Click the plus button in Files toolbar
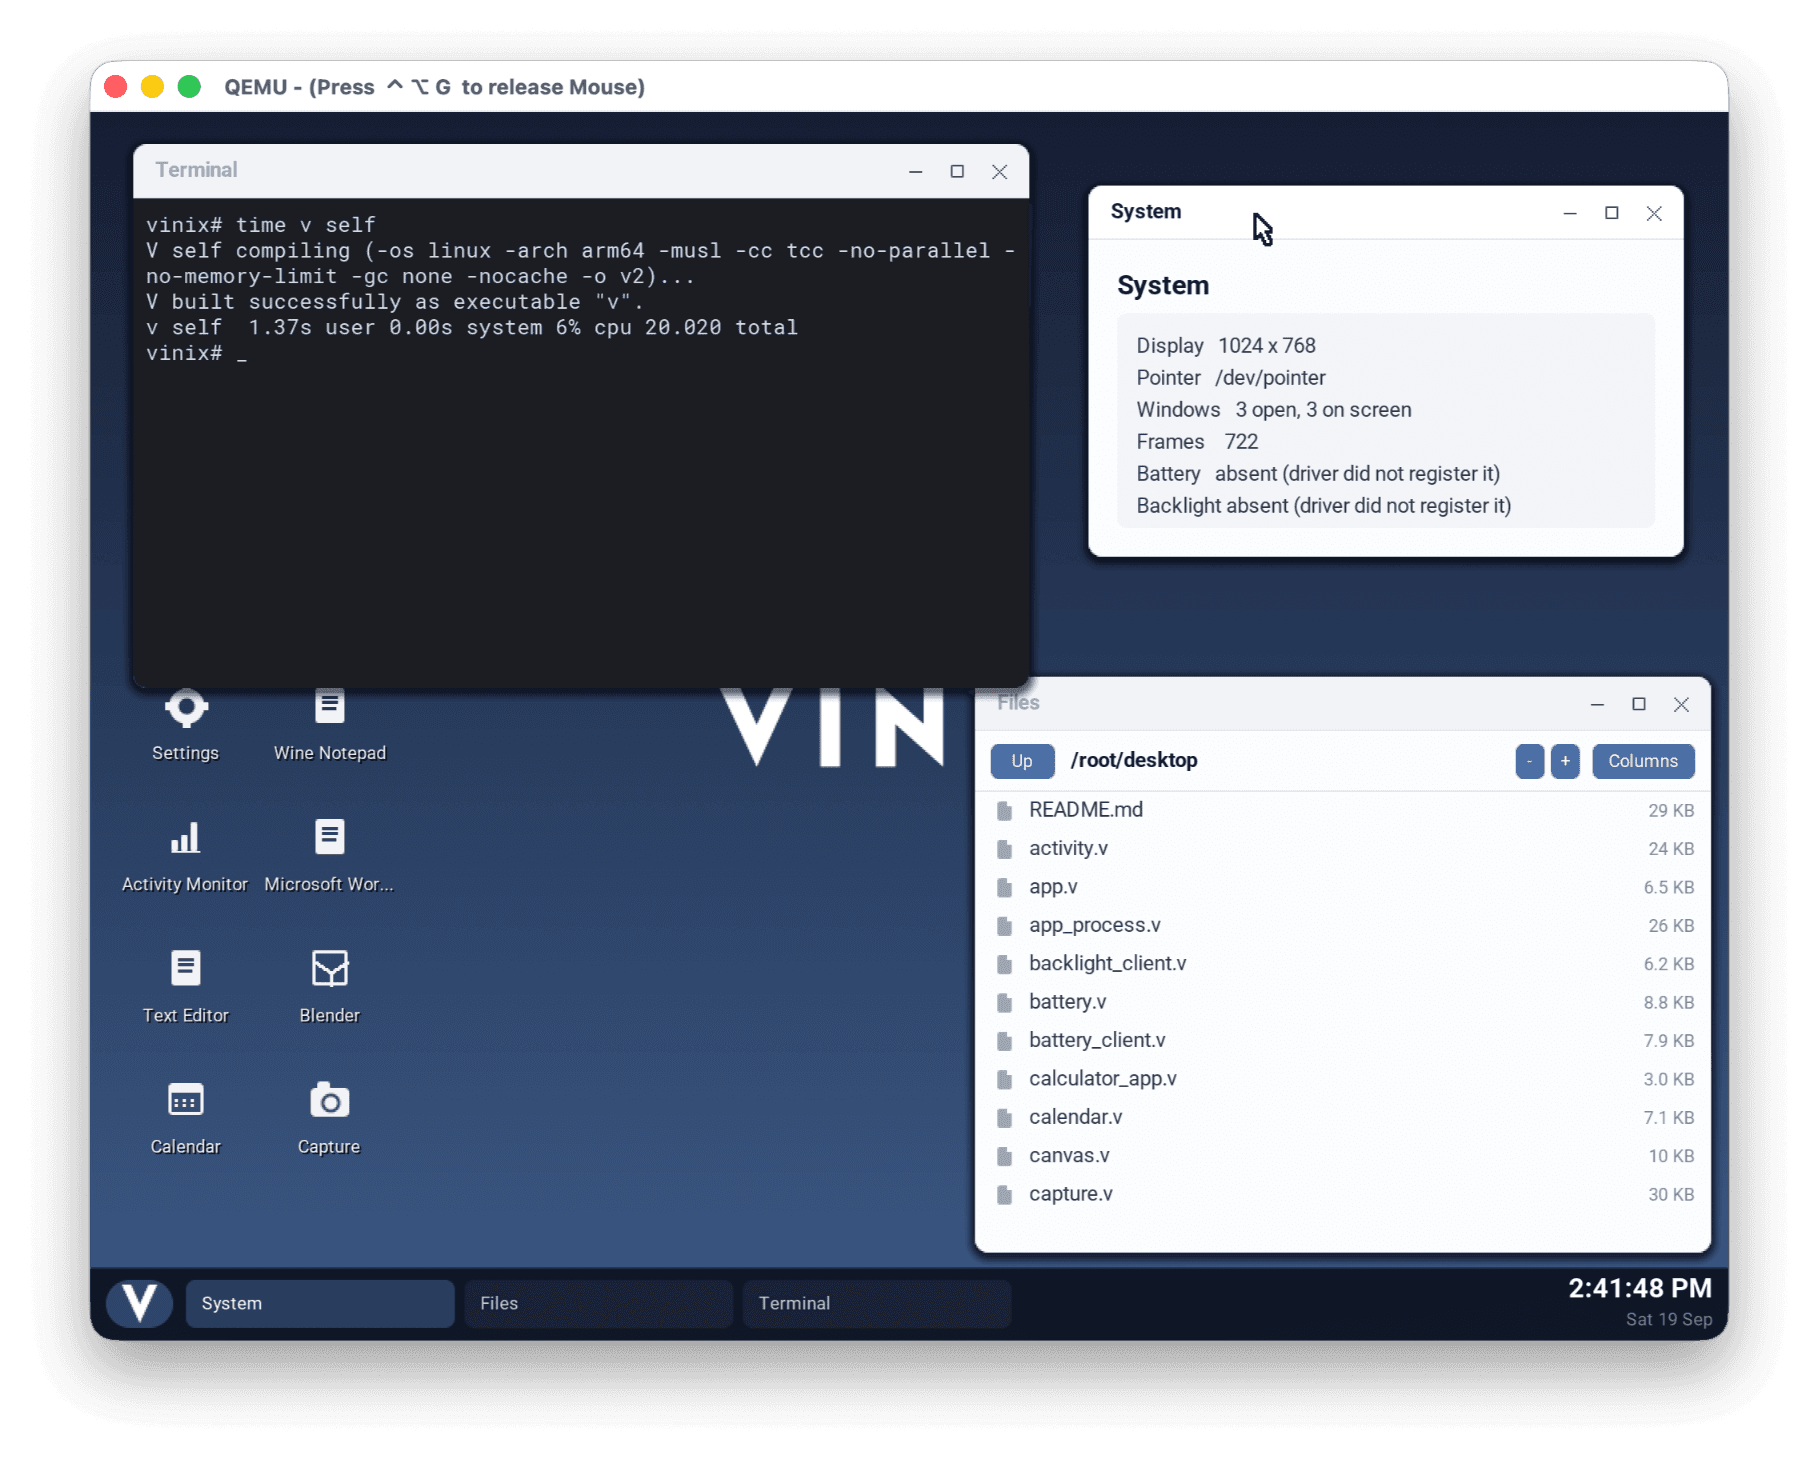The image size is (1818, 1459). (1565, 761)
